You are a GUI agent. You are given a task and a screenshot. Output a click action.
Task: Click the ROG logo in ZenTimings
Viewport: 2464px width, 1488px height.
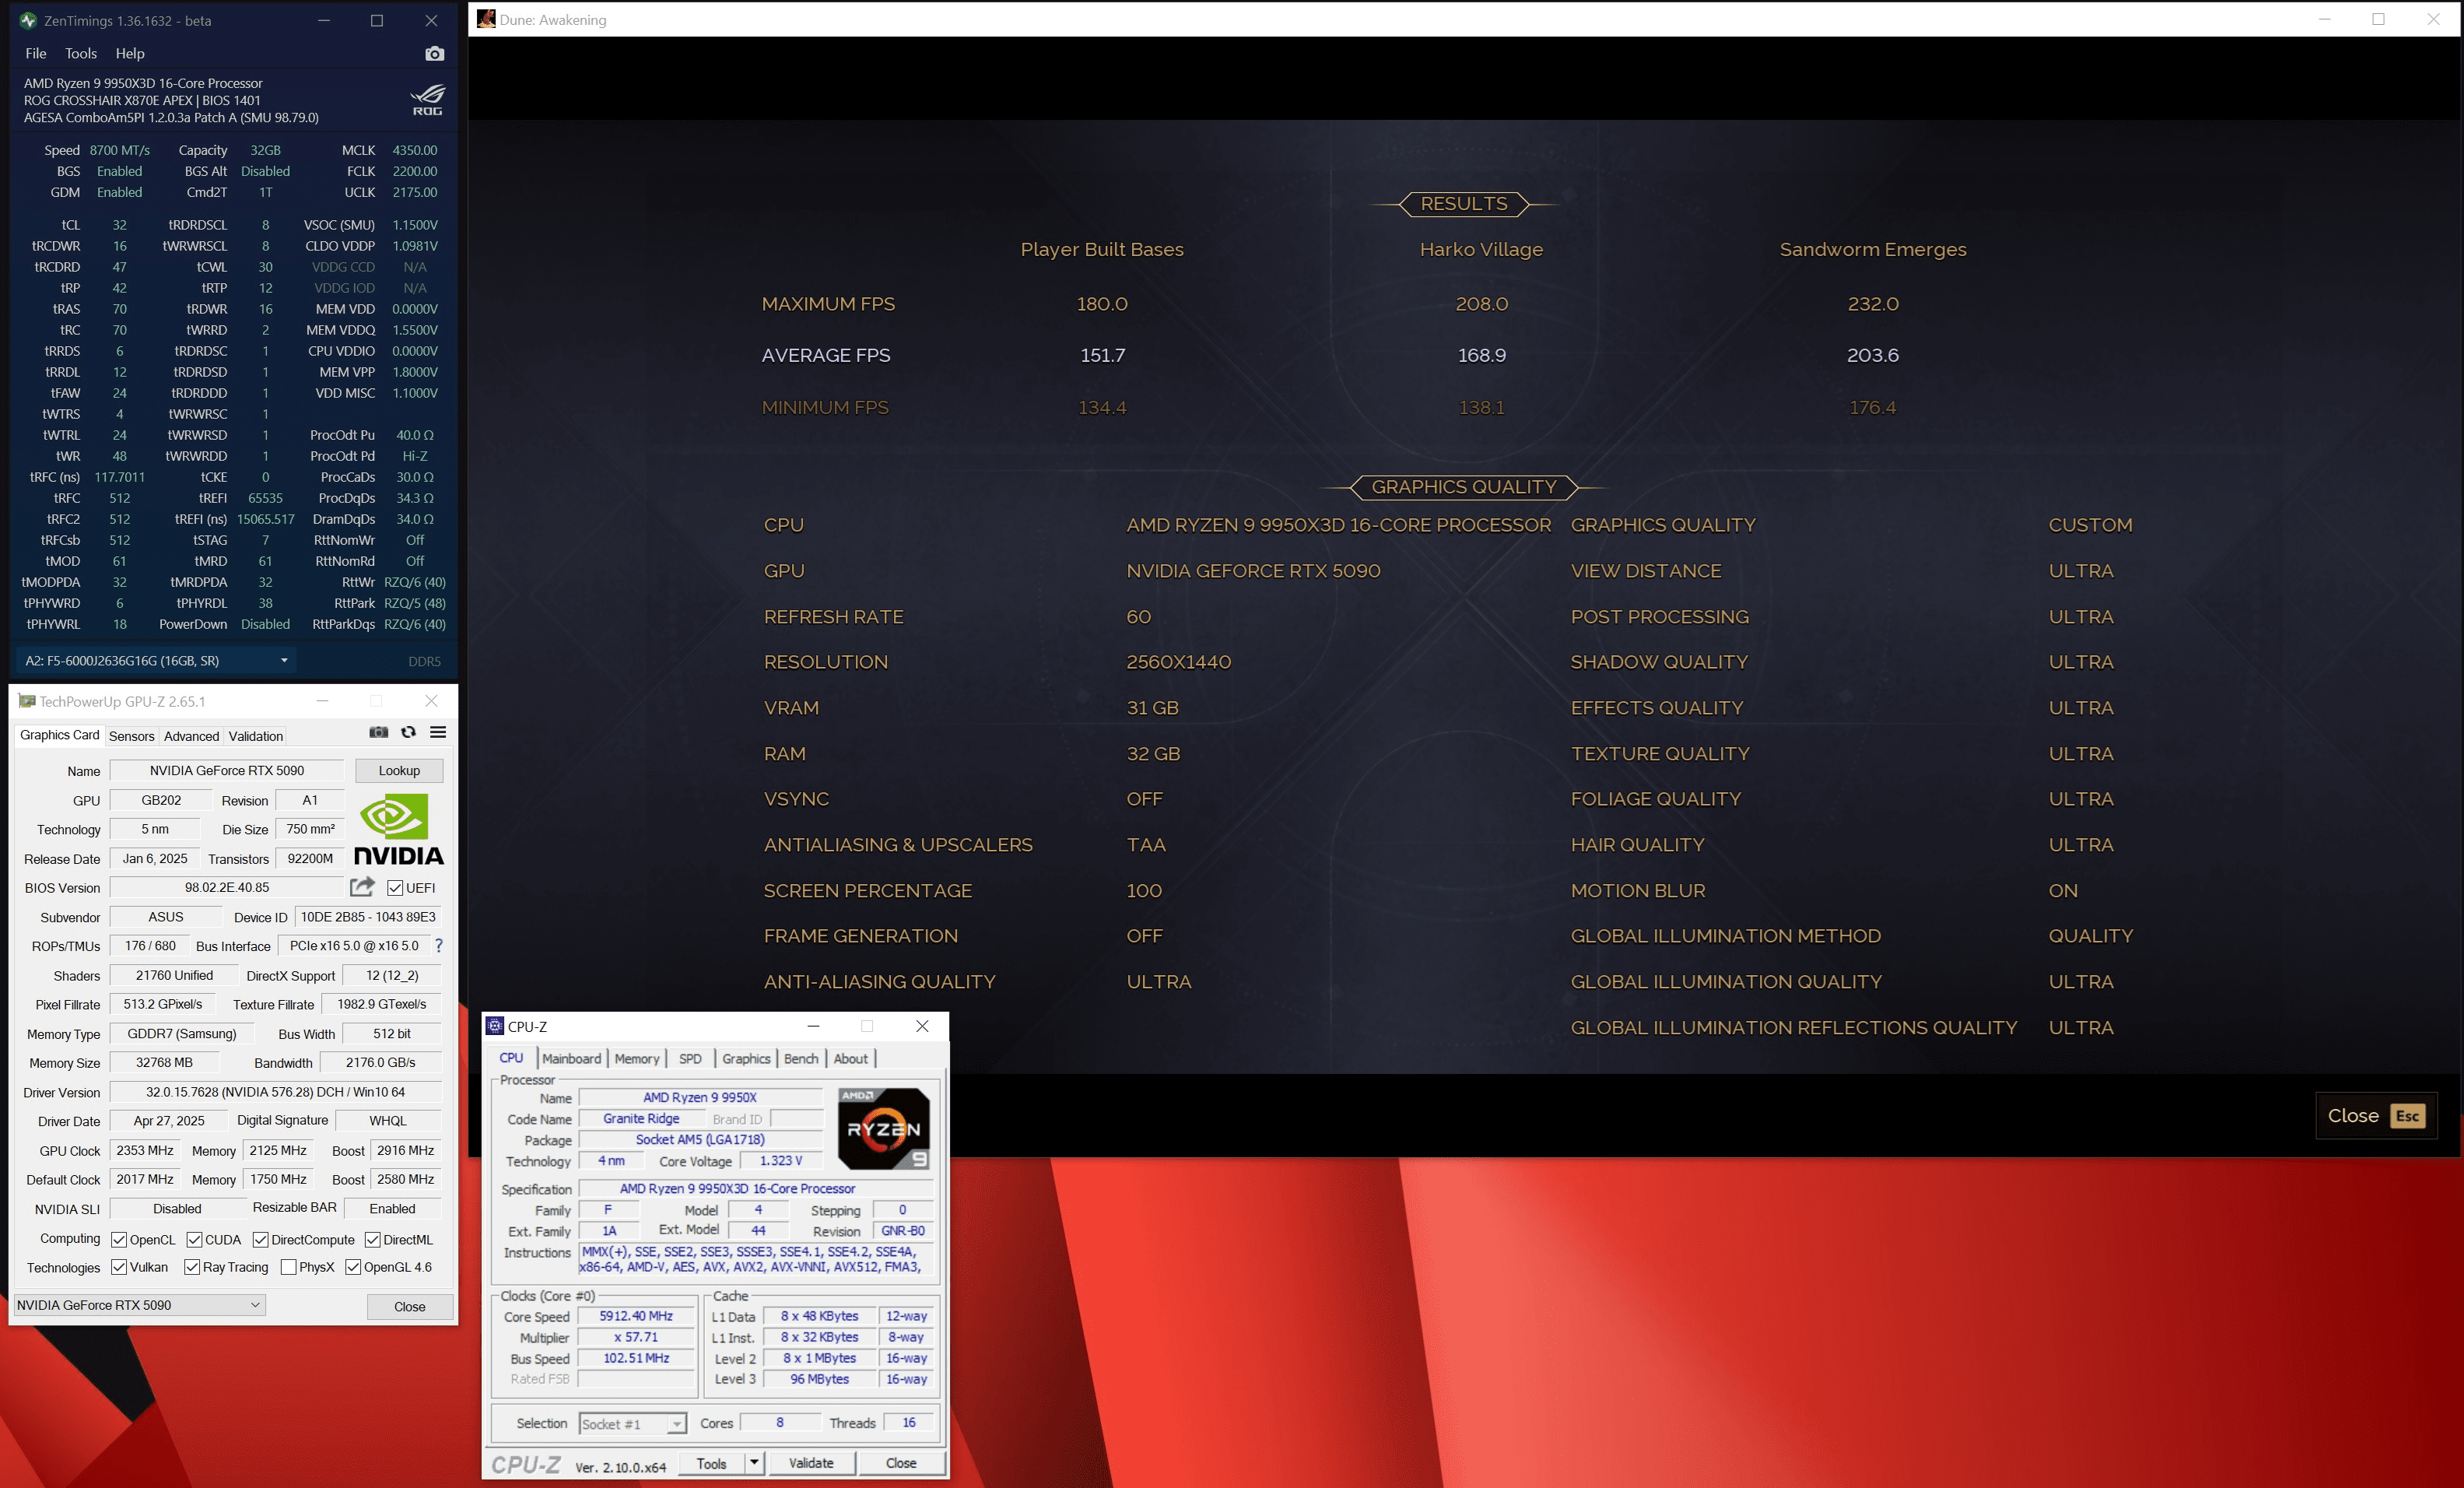pos(428,100)
